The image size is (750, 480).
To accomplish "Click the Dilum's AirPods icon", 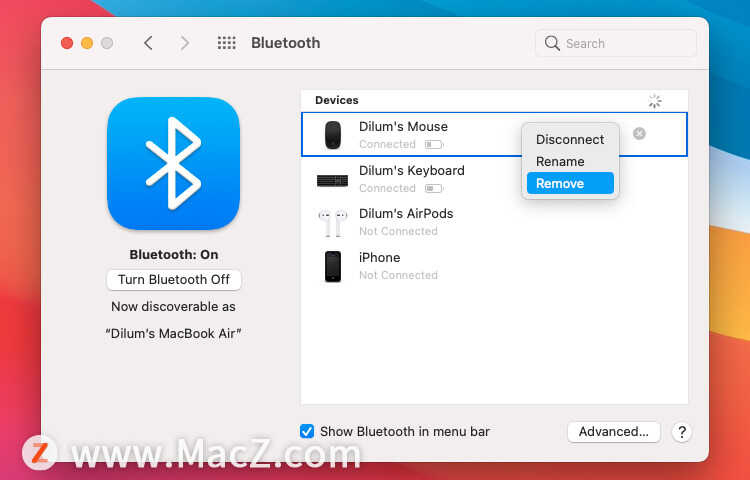I will pos(332,222).
